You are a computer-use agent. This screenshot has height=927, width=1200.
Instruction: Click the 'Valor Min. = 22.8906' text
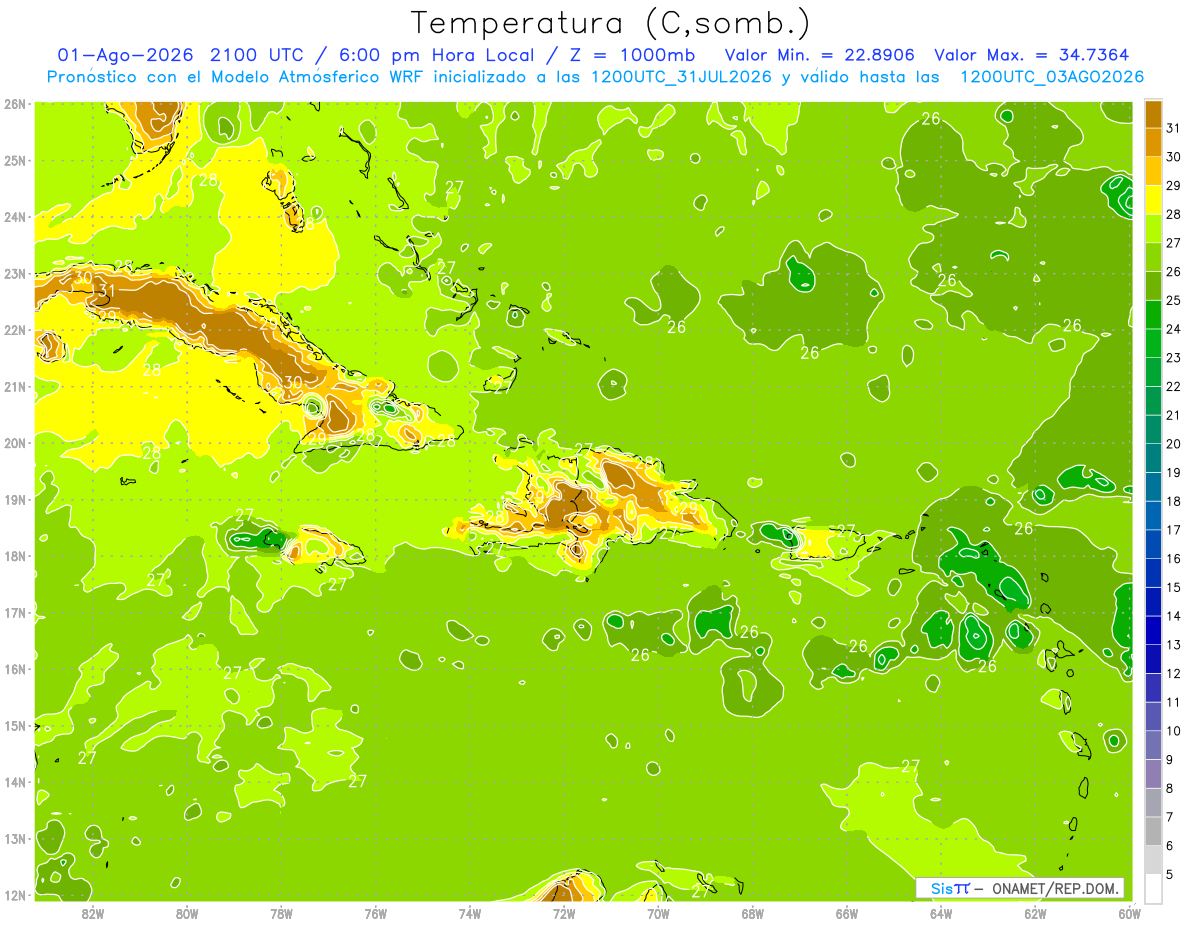[822, 55]
